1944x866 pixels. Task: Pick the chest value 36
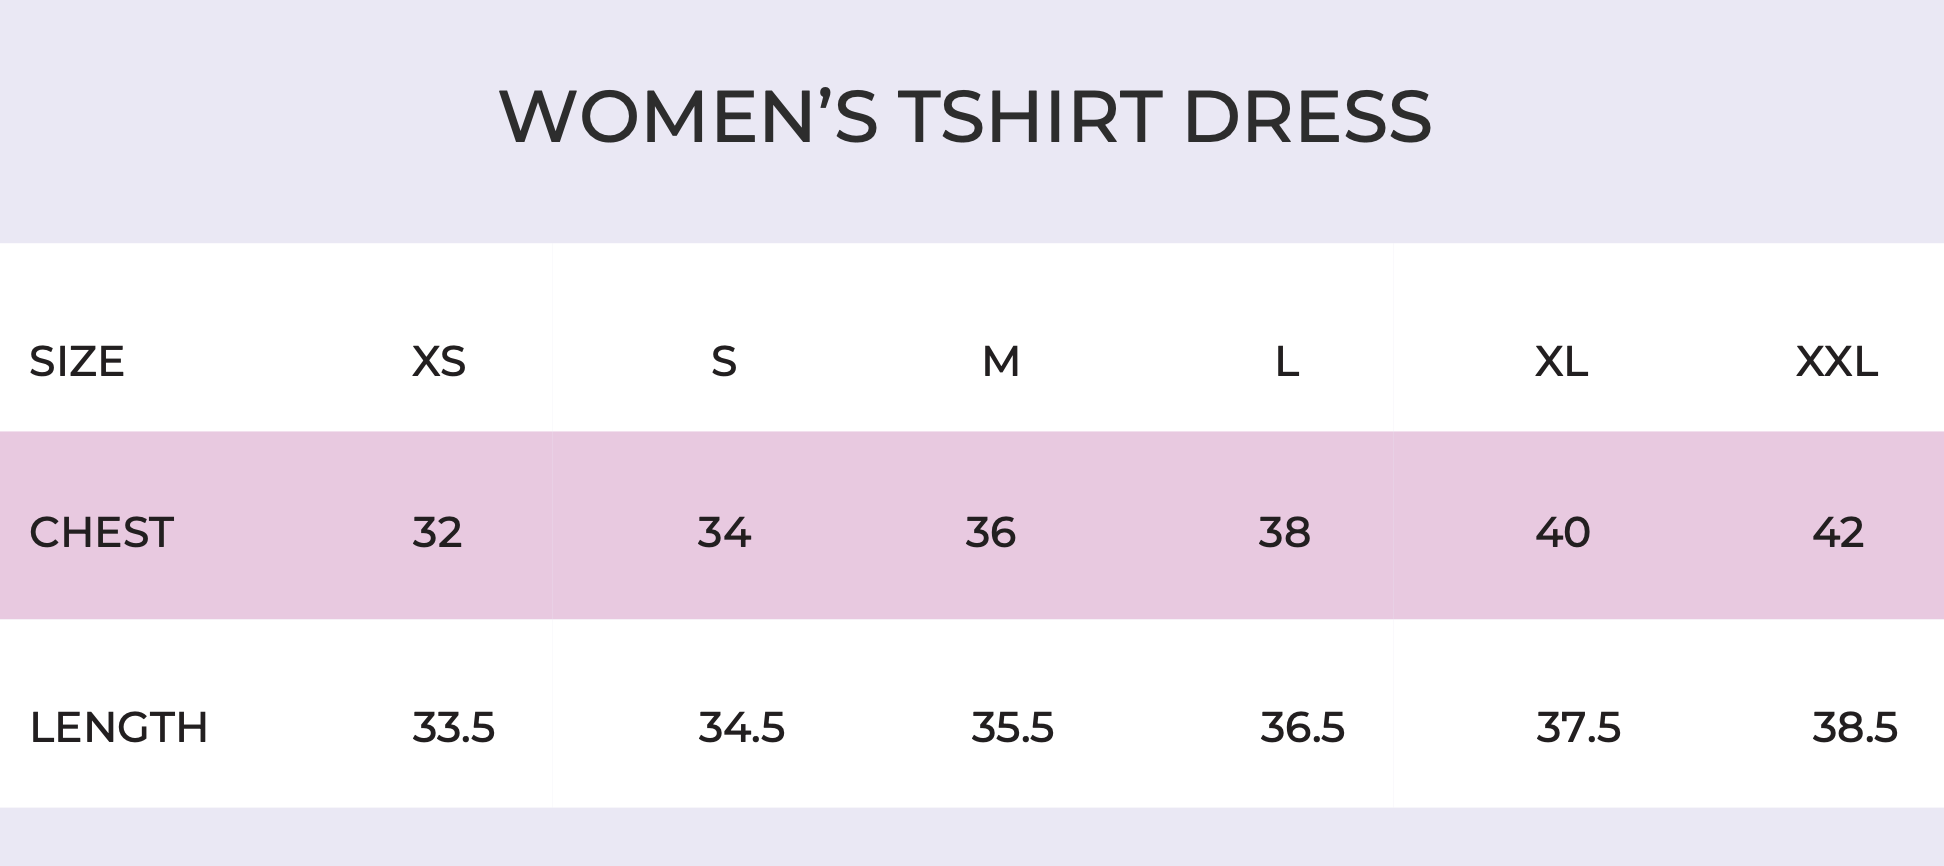point(990,532)
